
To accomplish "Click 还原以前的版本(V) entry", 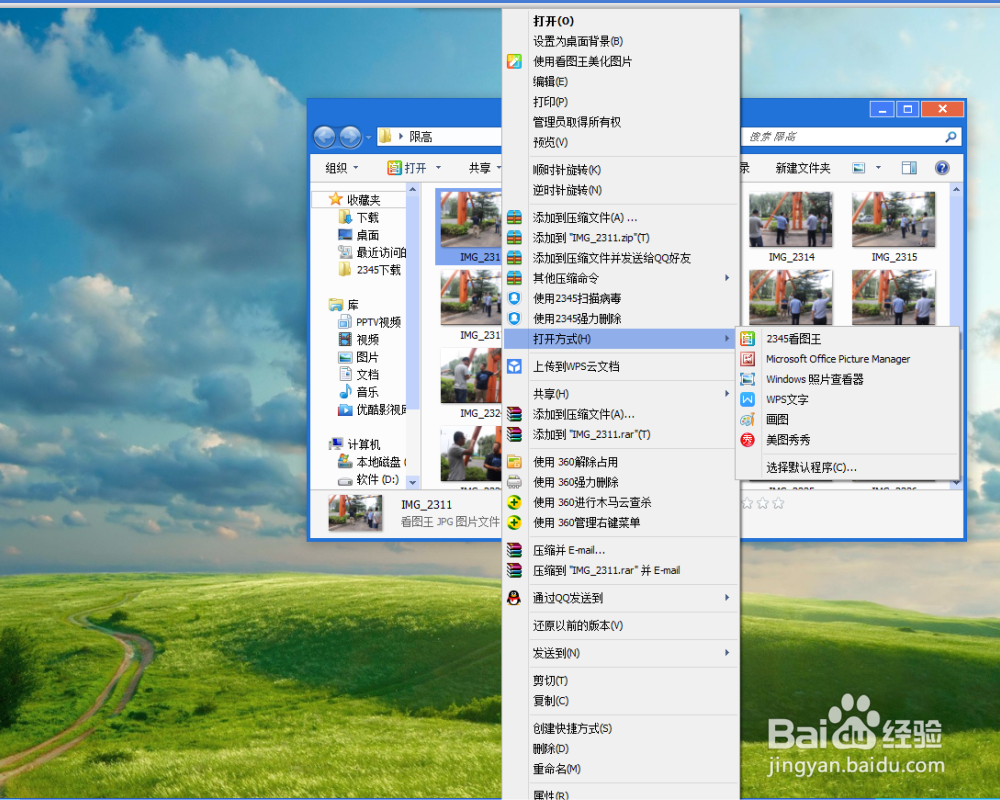I will pyautogui.click(x=578, y=625).
